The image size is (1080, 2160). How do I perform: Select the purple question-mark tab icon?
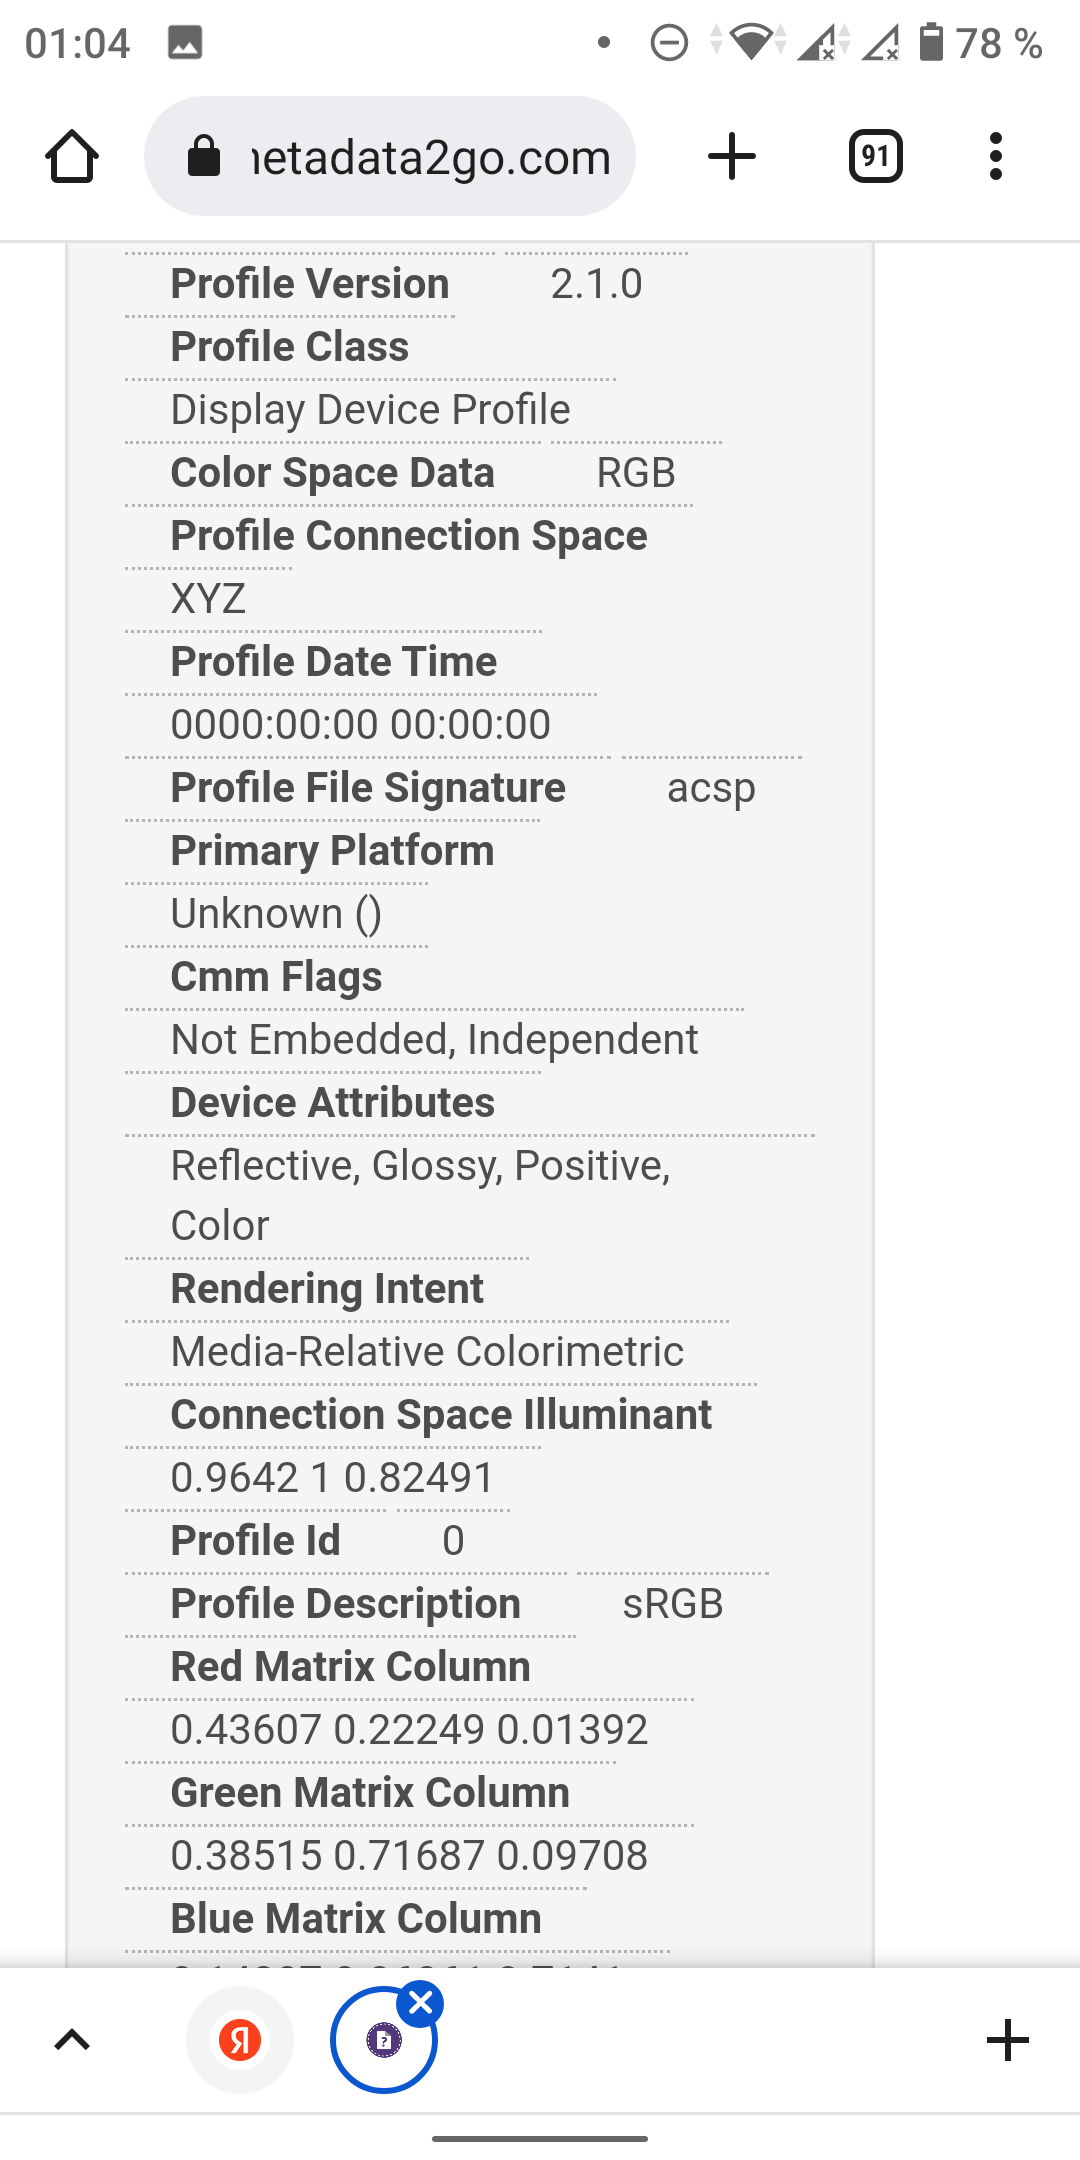pos(384,2040)
